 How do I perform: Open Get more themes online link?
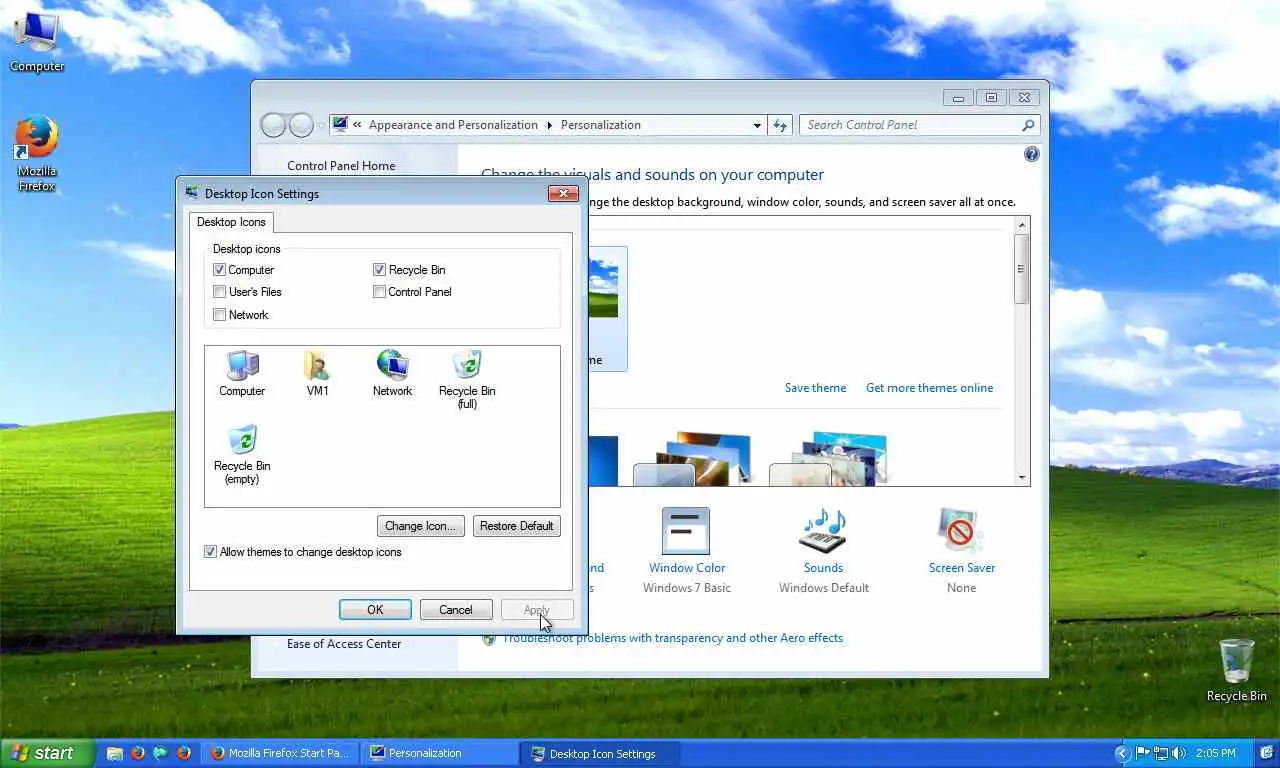coord(930,388)
